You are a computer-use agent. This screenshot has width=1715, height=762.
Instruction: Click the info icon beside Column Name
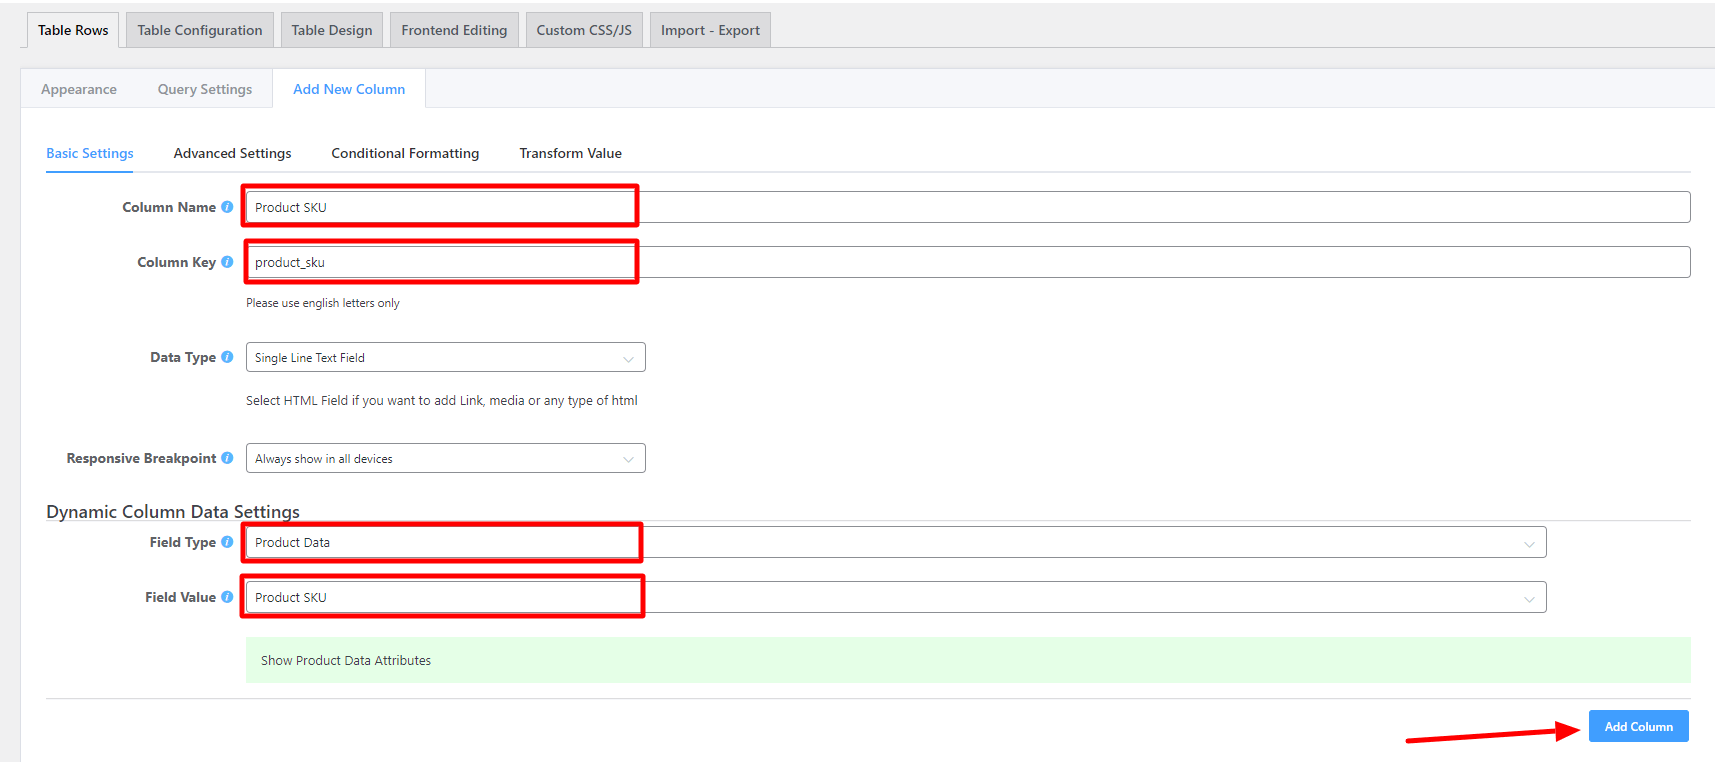point(227,207)
